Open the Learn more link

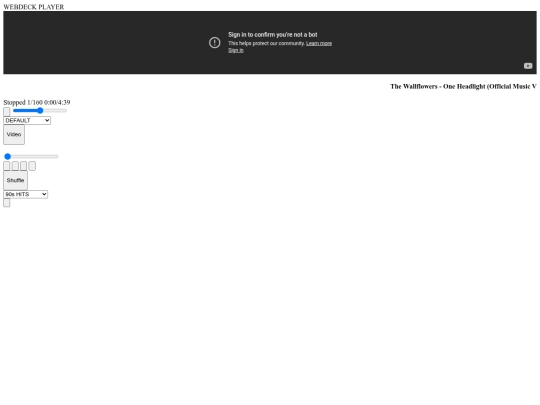(x=319, y=43)
